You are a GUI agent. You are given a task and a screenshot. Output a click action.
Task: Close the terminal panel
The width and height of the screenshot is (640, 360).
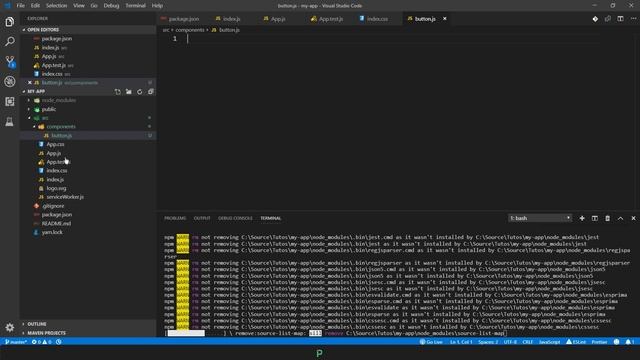(633, 218)
